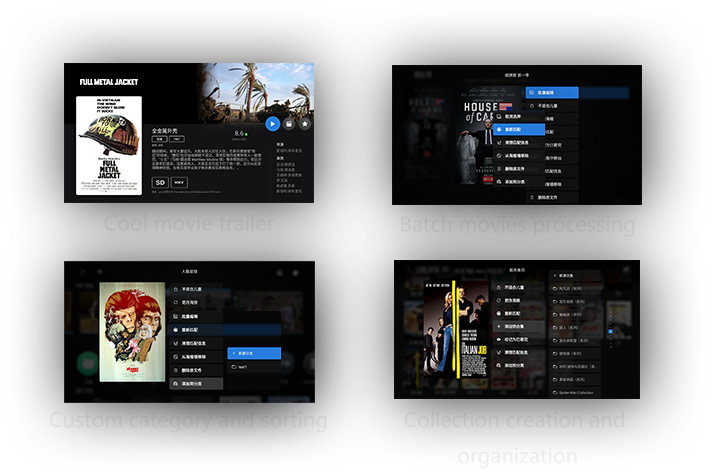Choose 从海报墙移除 in House of Cards front menu
Screen dimensions: 713x475
519,155
